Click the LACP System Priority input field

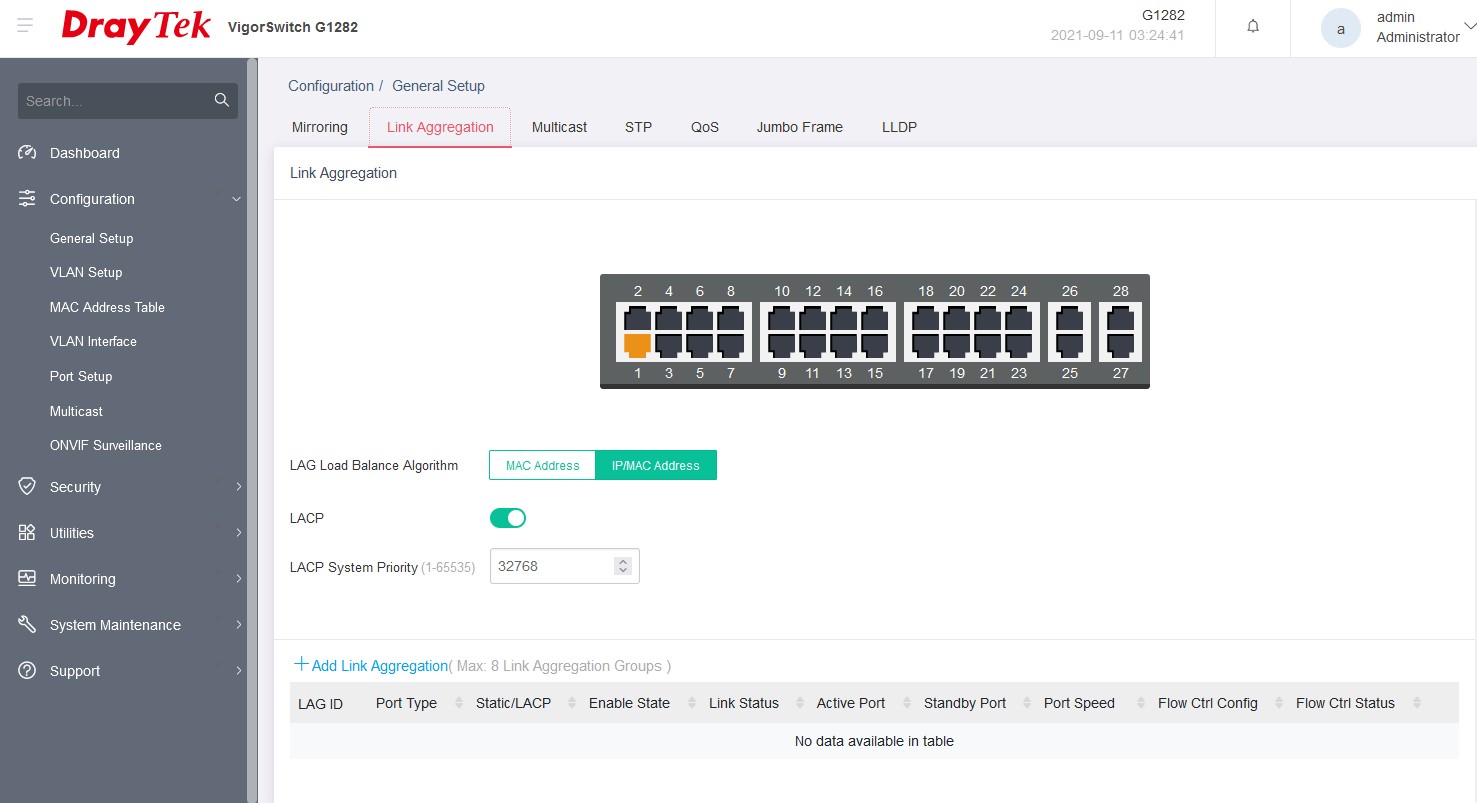click(x=550, y=566)
